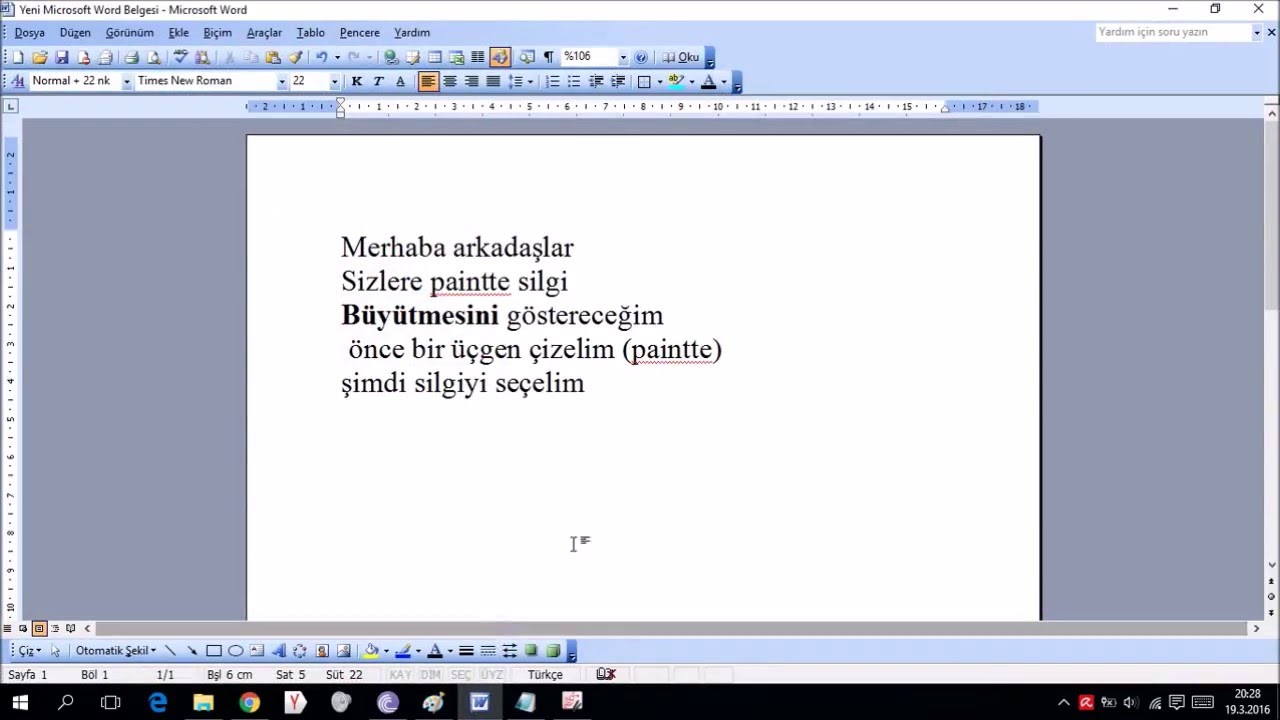Toggle the Select Objects pointer
The height and width of the screenshot is (720, 1280).
pyautogui.click(x=55, y=651)
